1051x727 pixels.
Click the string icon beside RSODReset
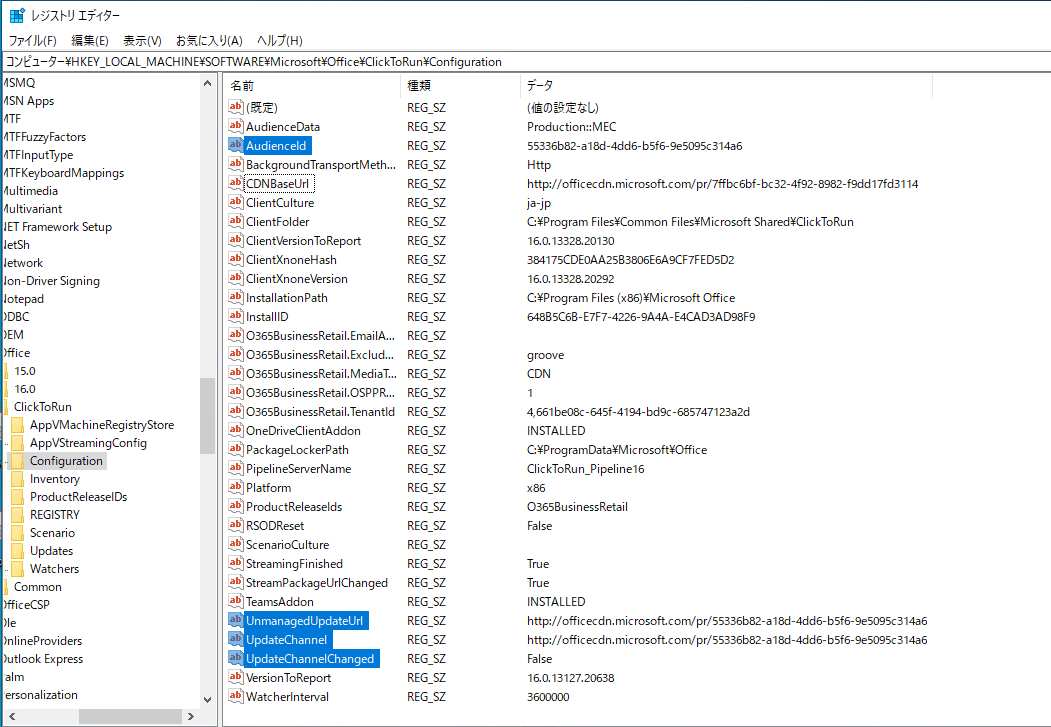[x=235, y=525]
